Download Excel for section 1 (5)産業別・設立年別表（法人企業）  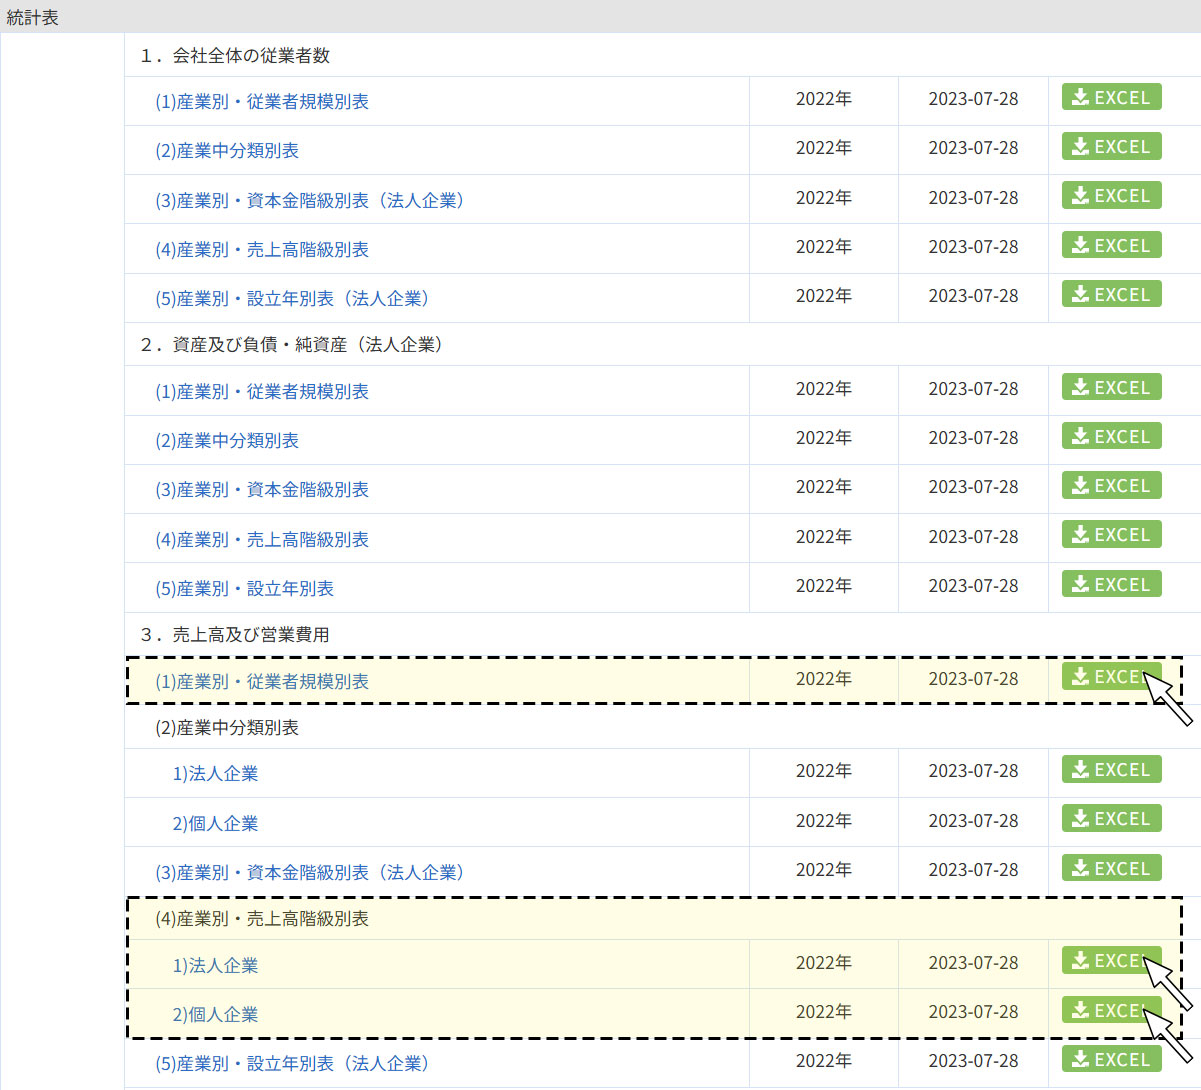click(x=1111, y=295)
